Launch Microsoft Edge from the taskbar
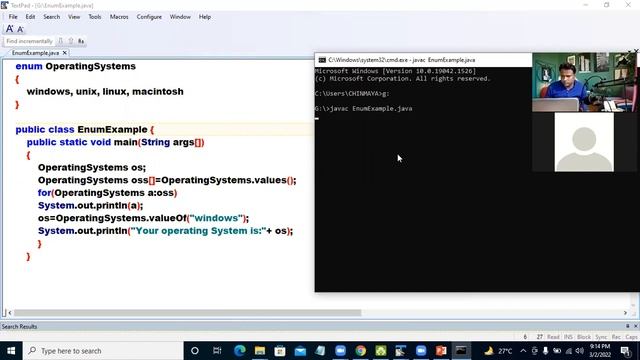Image resolution: width=640 pixels, height=360 pixels. [x=240, y=351]
